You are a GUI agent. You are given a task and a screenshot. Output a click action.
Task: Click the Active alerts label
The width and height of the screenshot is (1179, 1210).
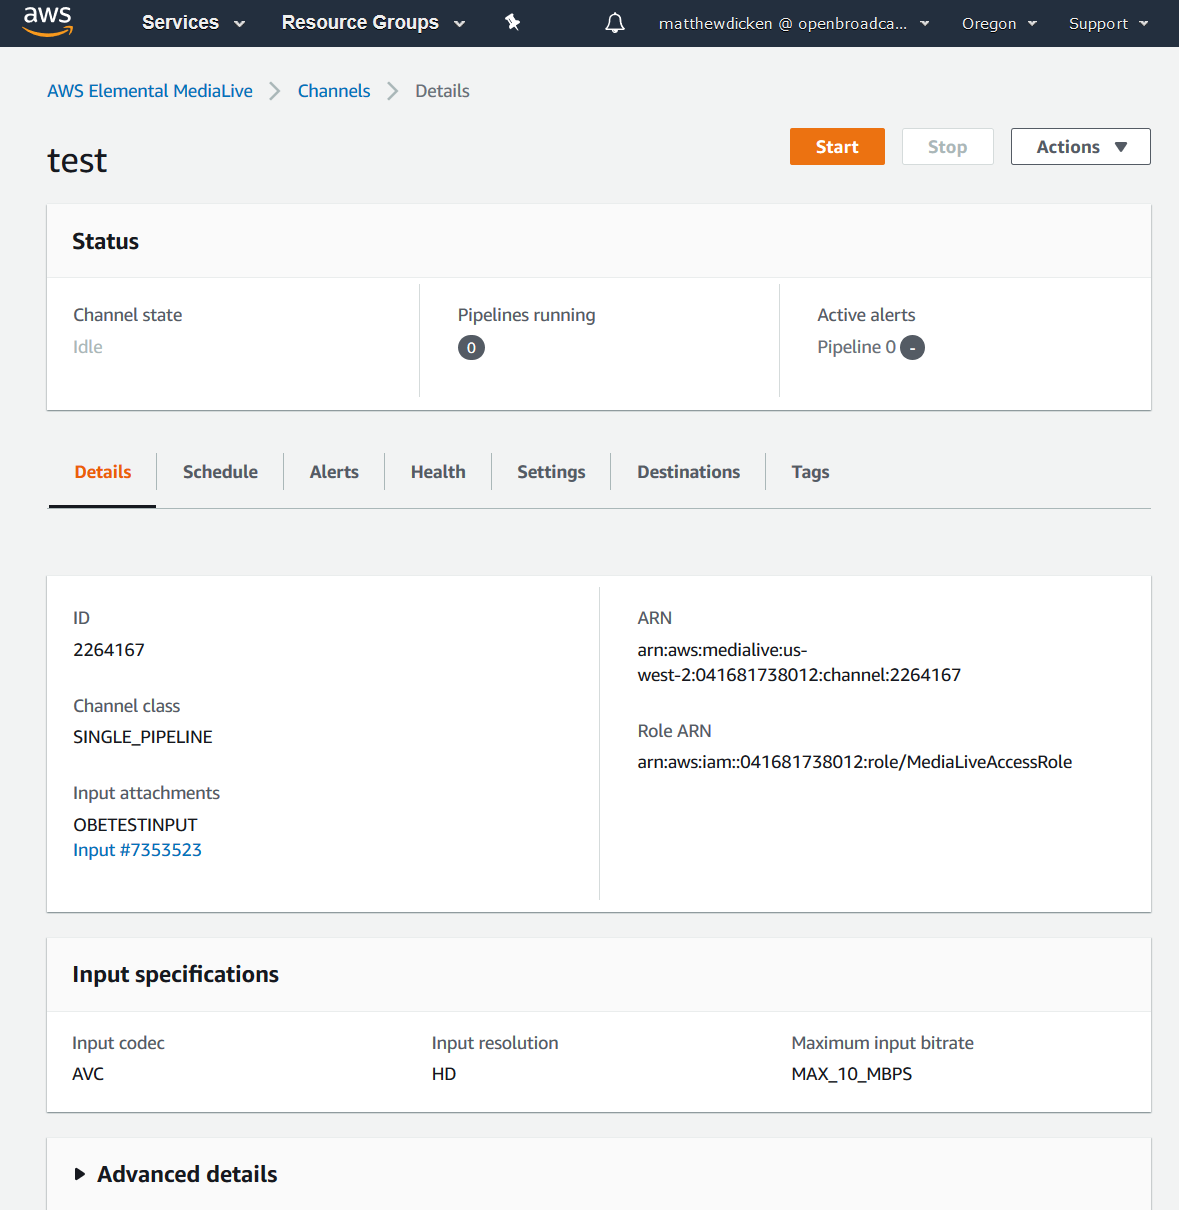click(866, 315)
